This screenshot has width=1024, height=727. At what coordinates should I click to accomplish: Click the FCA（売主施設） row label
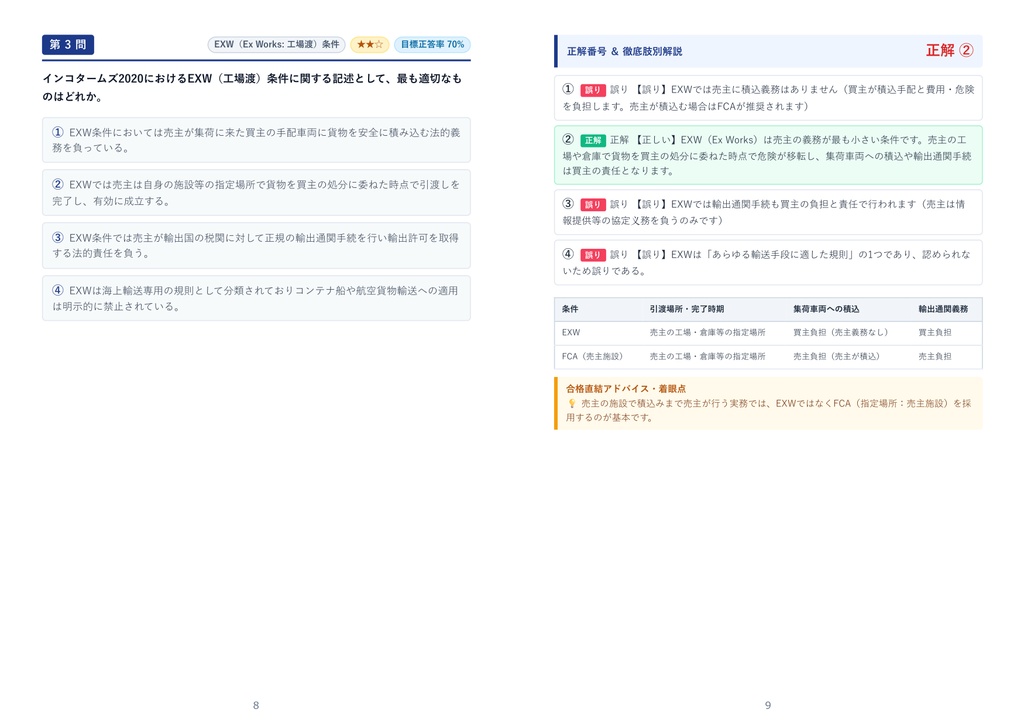592,357
